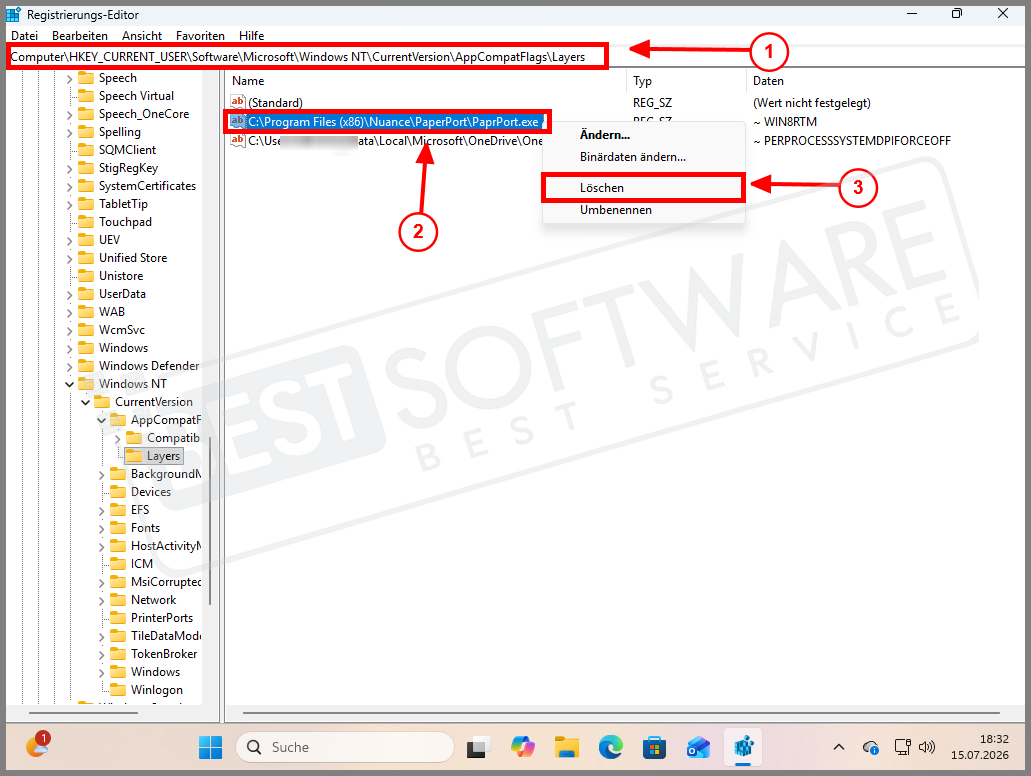
Task: Open Copilot from the taskbar
Action: click(x=523, y=748)
